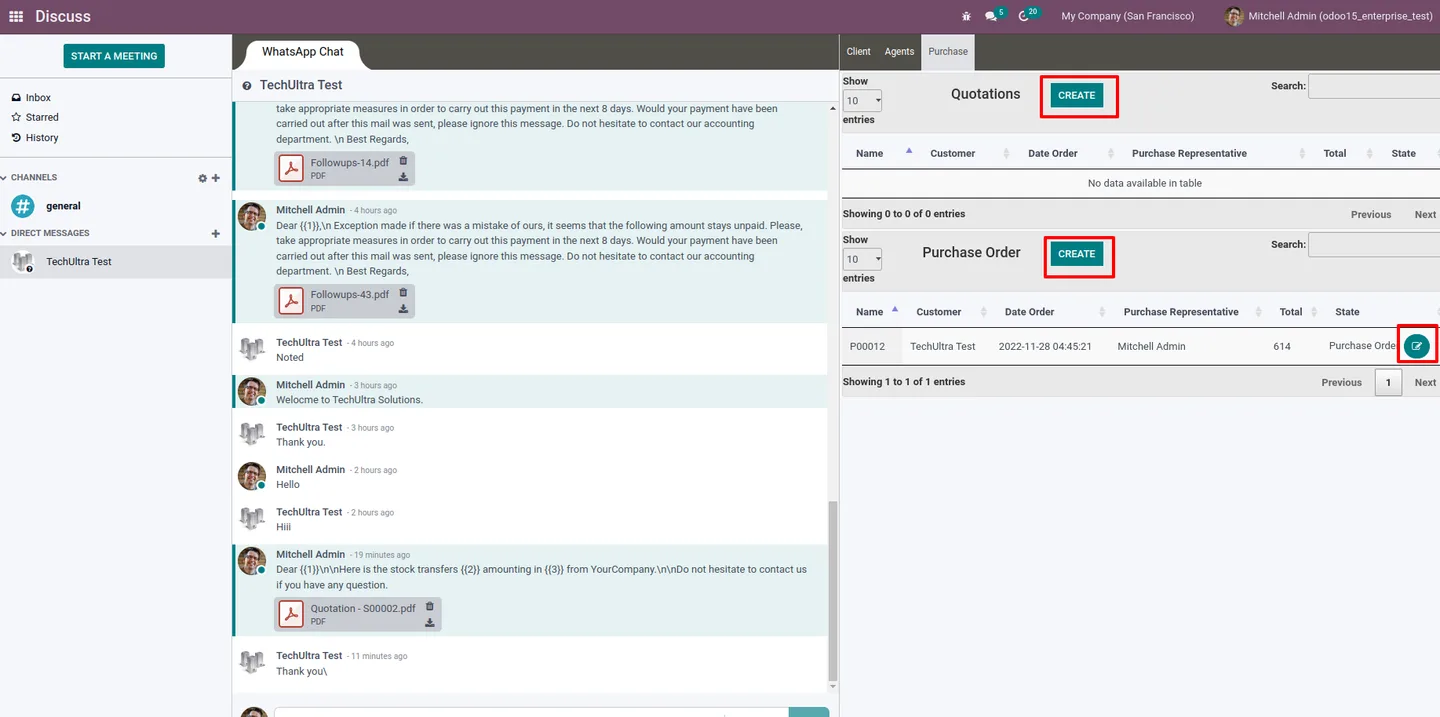Click P00012 order name cell
Viewport: 1440px width, 717px height.
click(x=867, y=346)
